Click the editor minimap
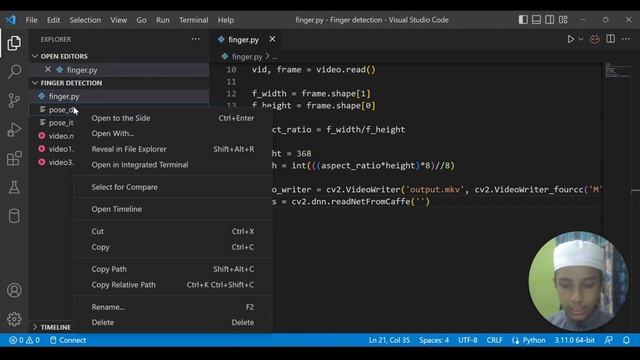Image resolution: width=640 pixels, height=360 pixels. click(618, 71)
